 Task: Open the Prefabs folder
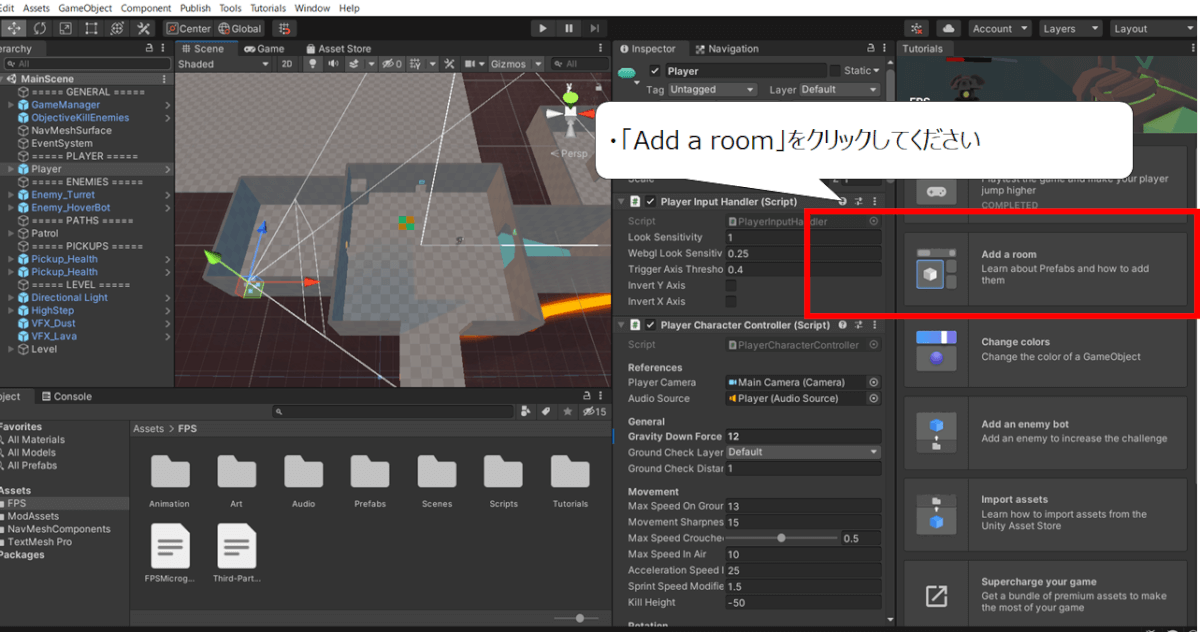(370, 481)
